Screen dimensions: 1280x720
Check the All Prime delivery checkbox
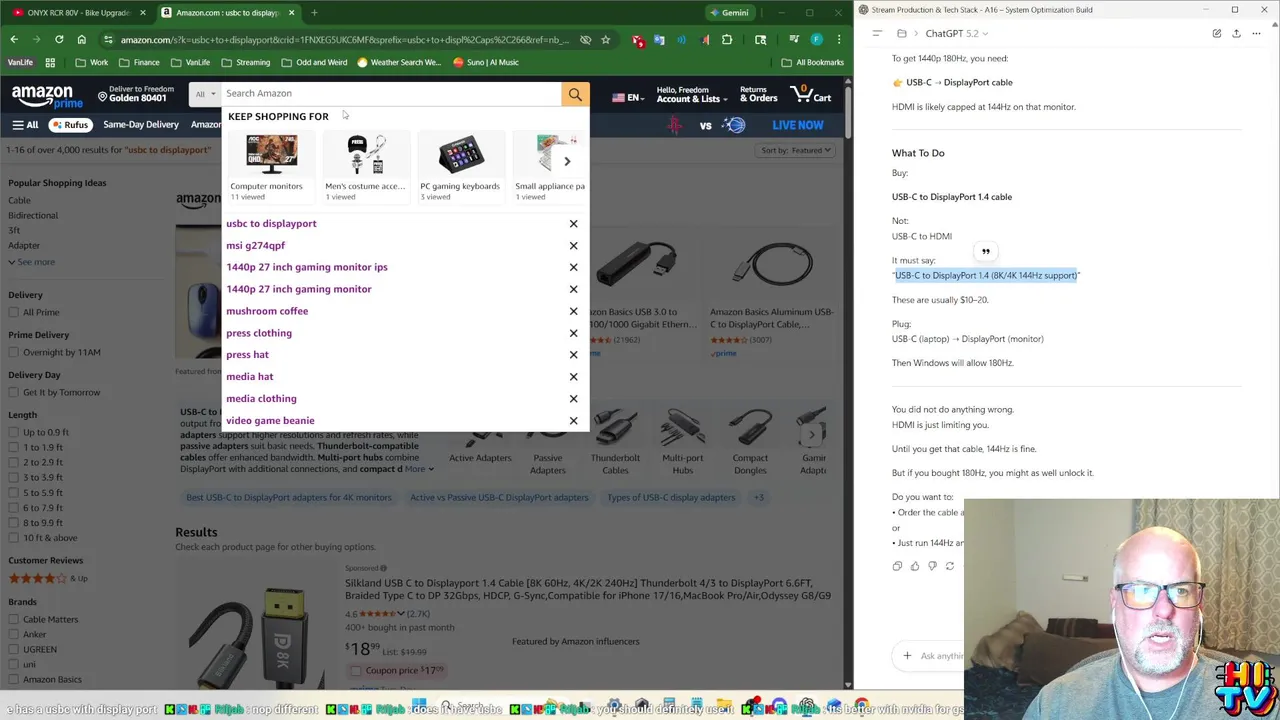(14, 312)
